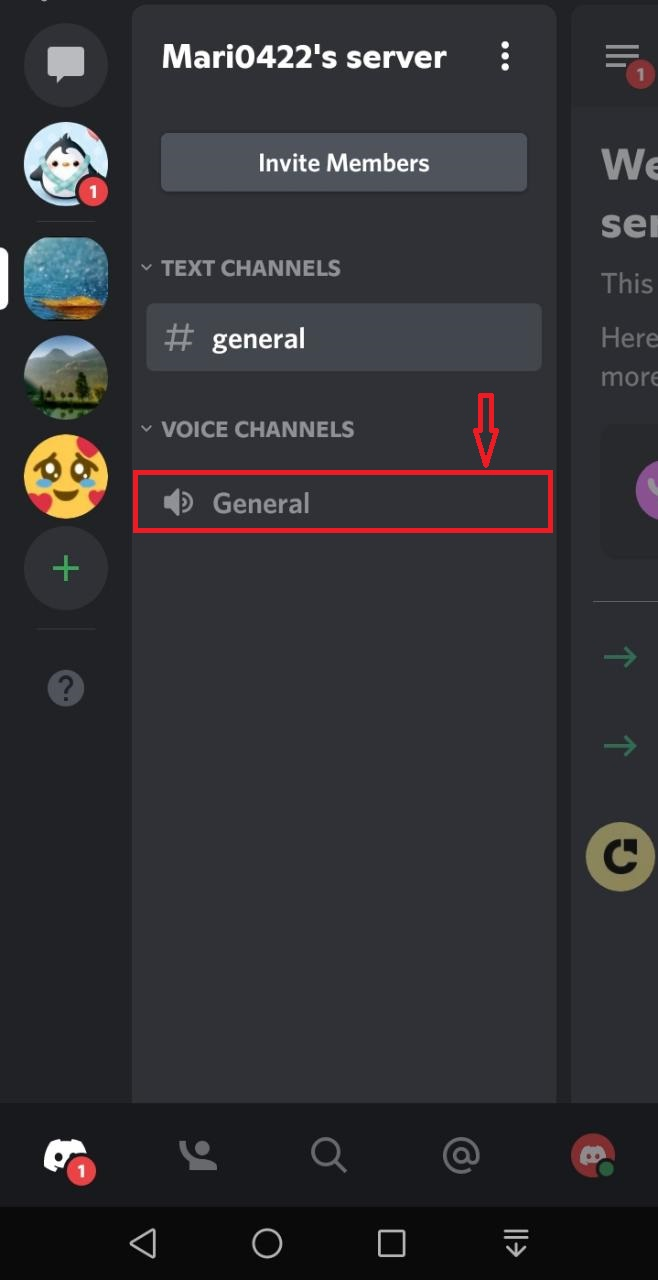658x1280 pixels.
Task: Collapse the VOICE CHANNELS category
Action: point(146,428)
